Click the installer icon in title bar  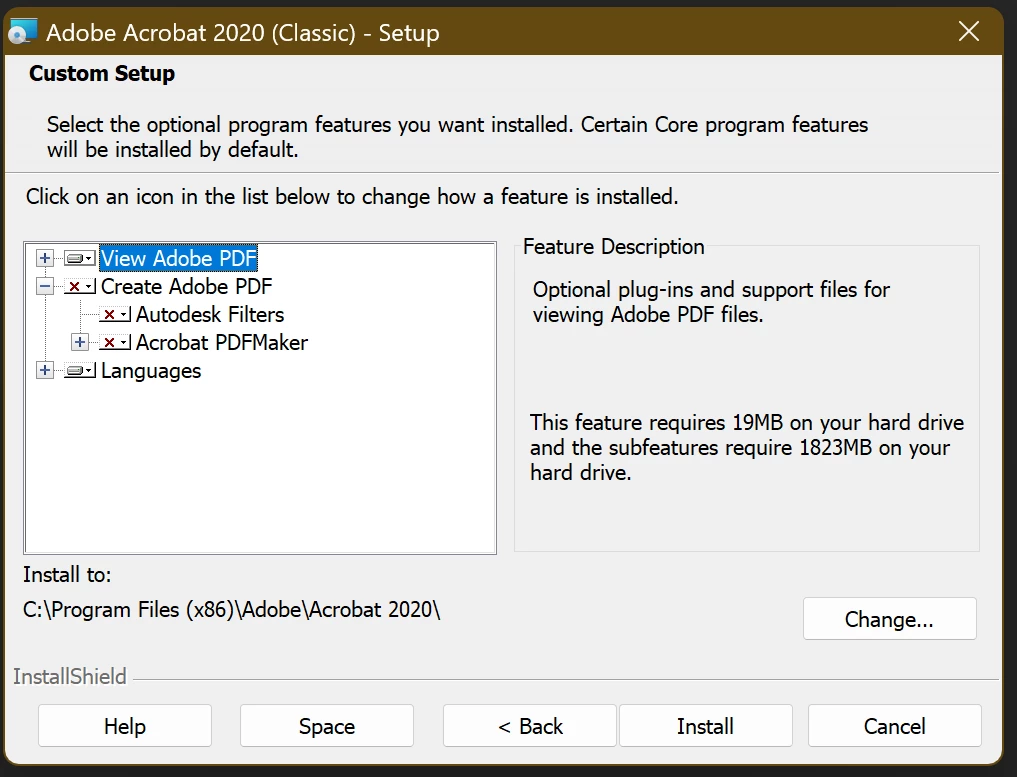coord(23,31)
